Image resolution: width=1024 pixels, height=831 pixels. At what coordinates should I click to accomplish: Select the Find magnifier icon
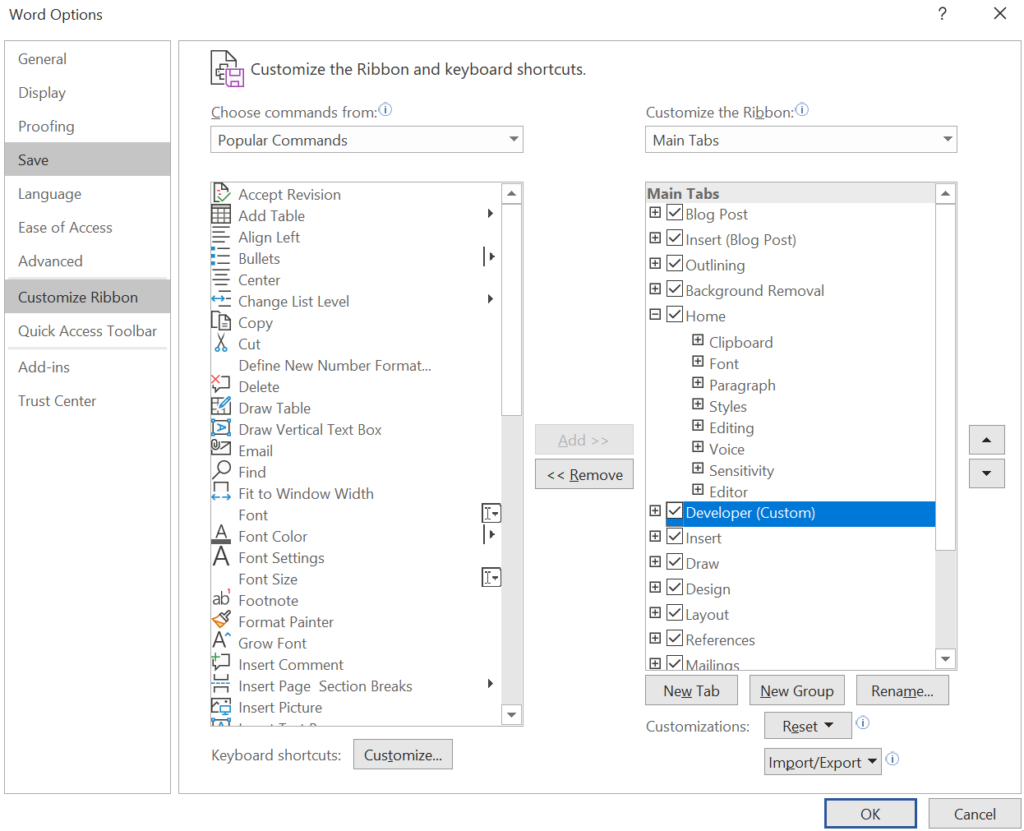tap(221, 472)
